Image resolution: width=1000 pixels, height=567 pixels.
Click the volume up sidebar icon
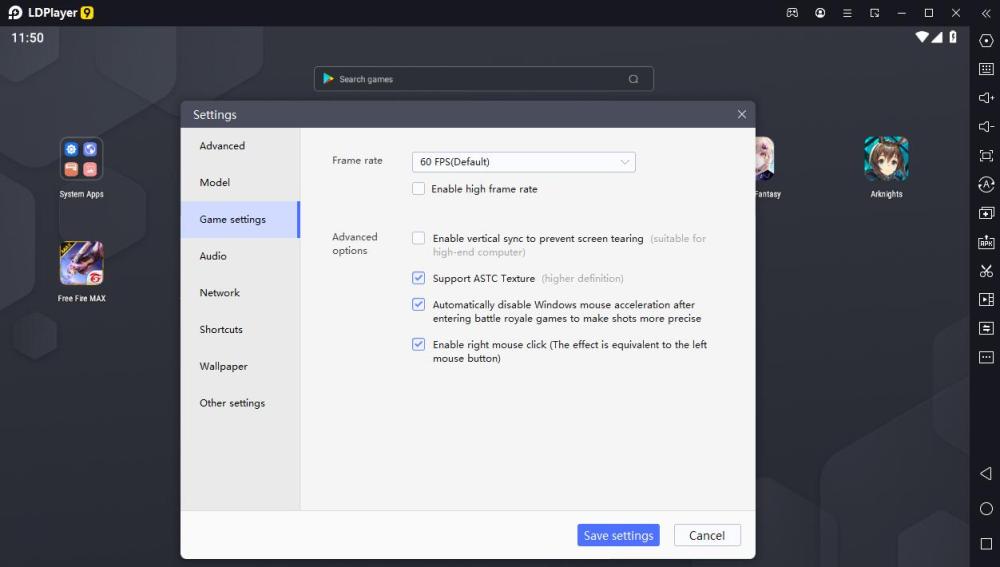[986, 98]
